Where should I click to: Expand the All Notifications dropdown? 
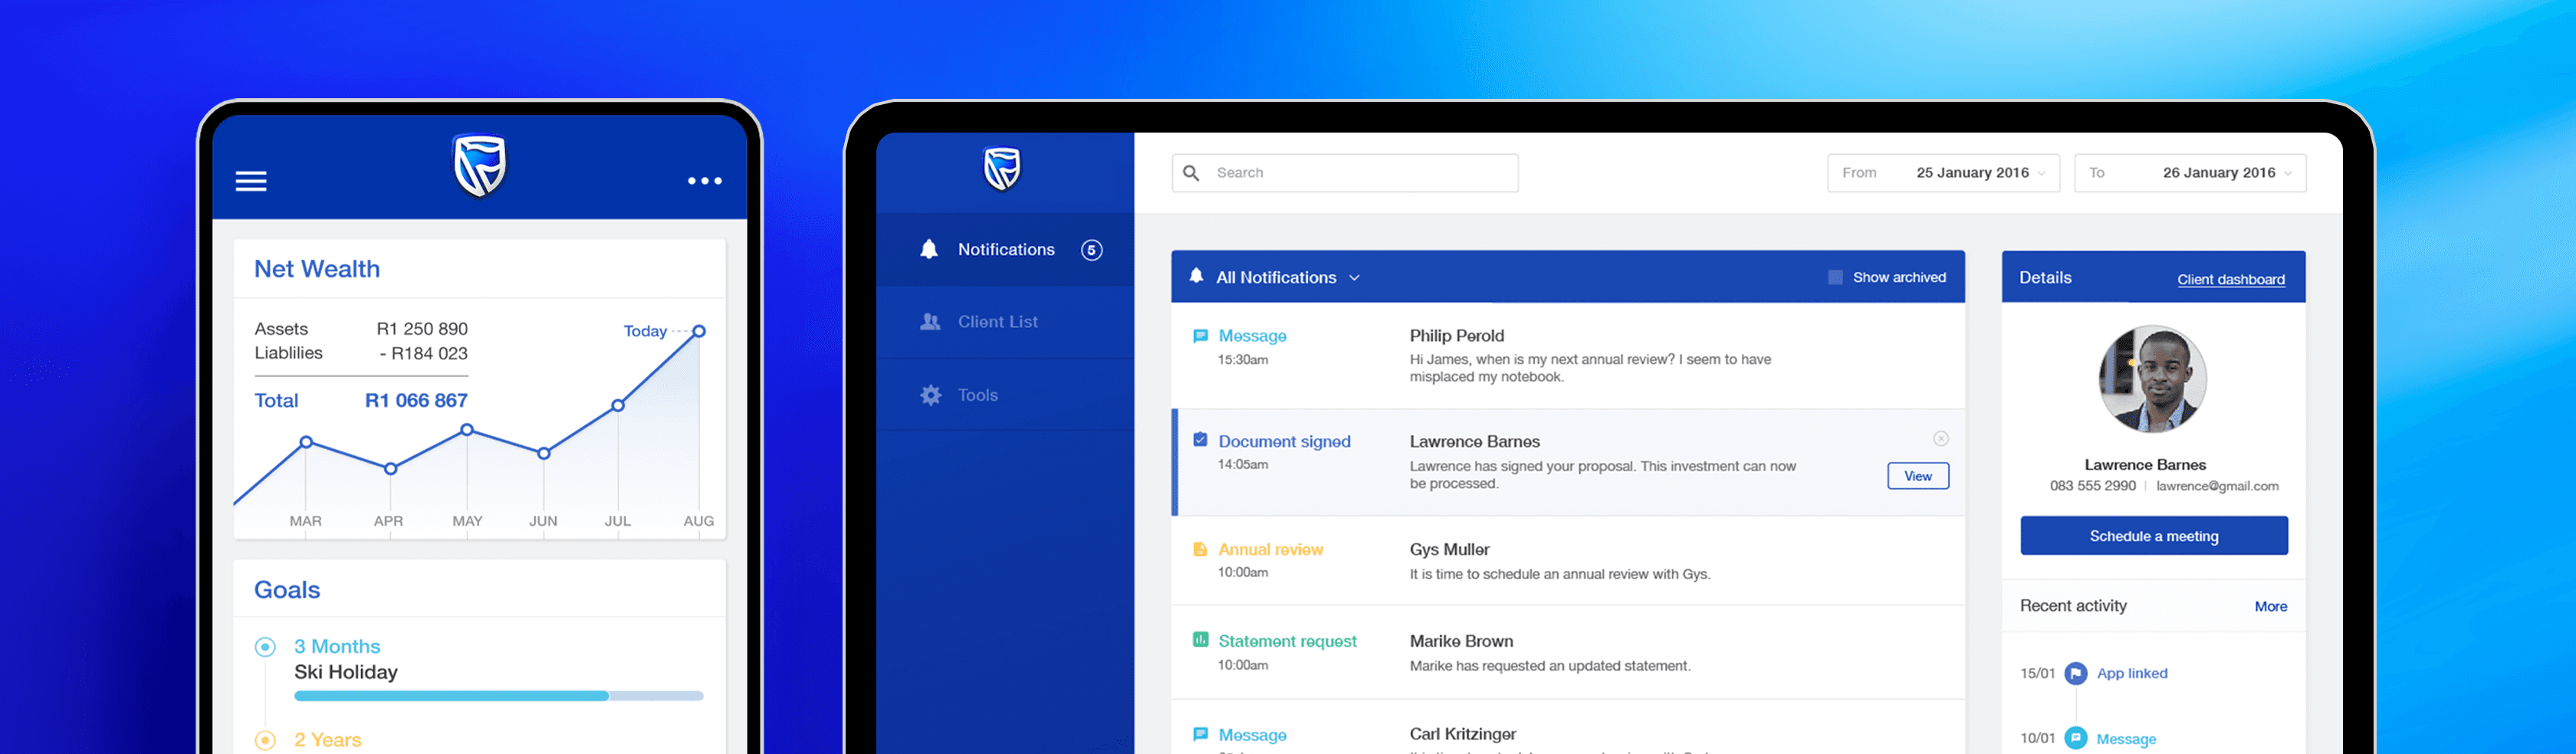pyautogui.click(x=1355, y=278)
